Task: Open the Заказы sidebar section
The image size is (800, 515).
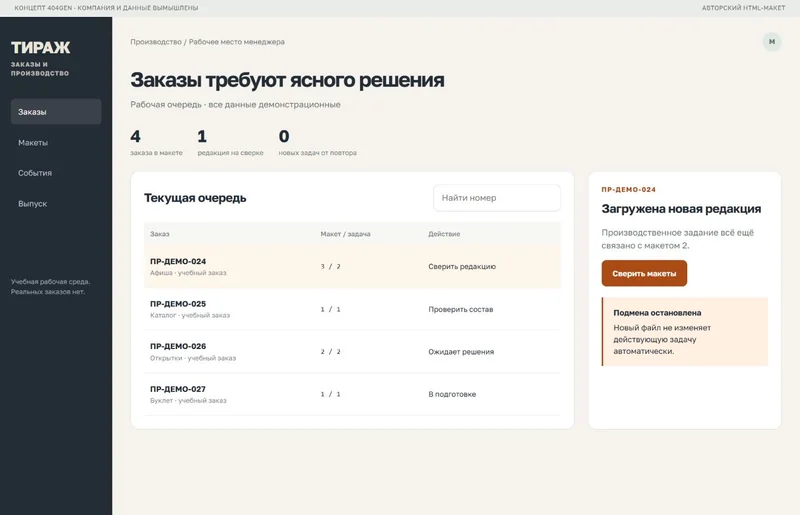Action: pyautogui.click(x=56, y=112)
